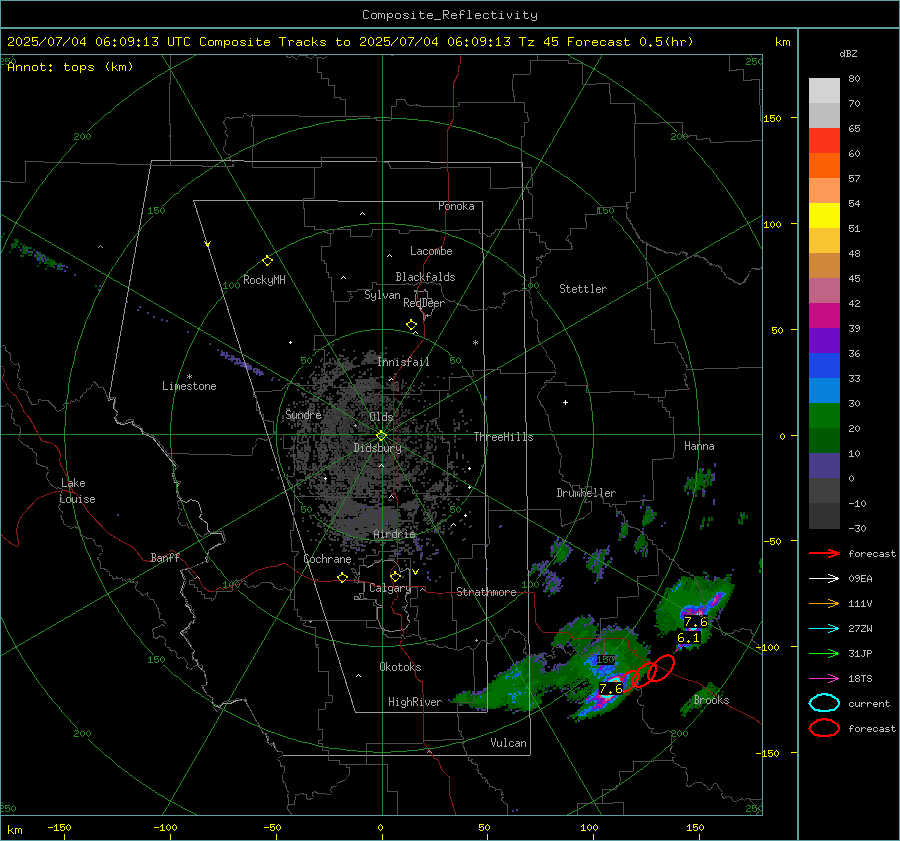The height and width of the screenshot is (841, 900).
Task: Click the Limestone label
Action: pyautogui.click(x=189, y=386)
